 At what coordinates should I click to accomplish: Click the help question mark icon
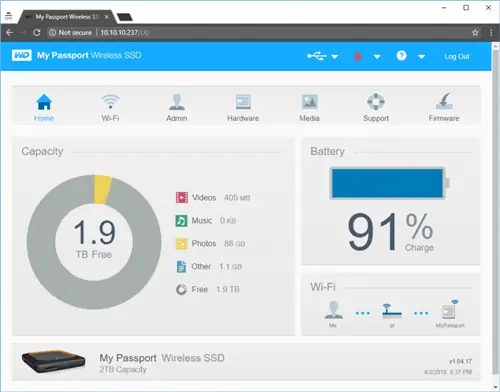click(401, 56)
